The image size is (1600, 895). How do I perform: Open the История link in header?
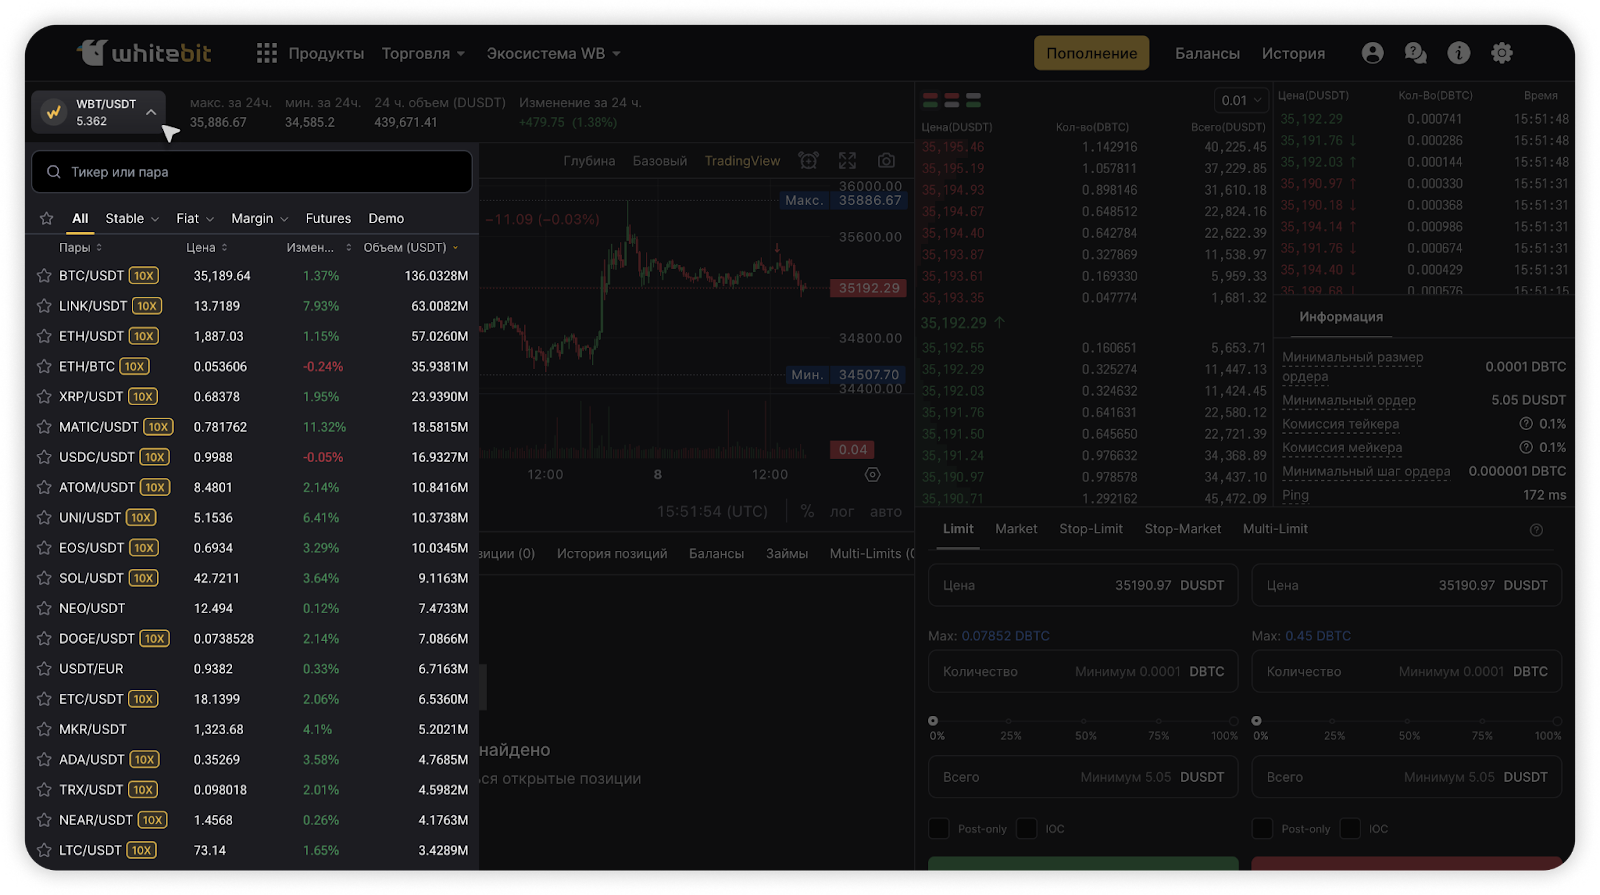(1293, 54)
